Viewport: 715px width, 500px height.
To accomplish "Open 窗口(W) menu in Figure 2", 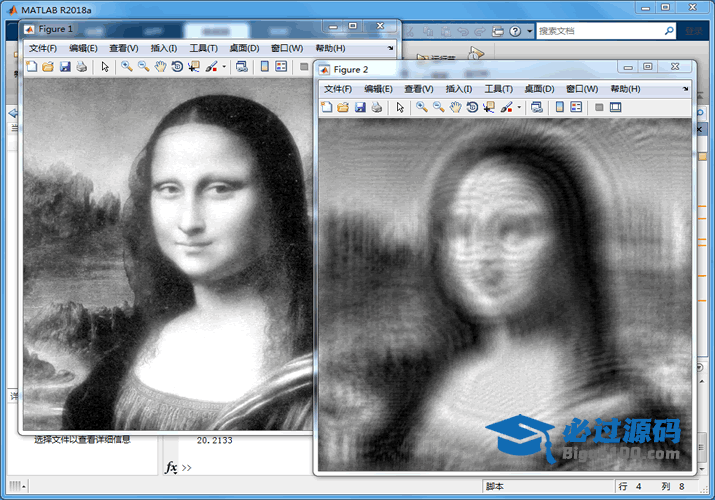I will 582,89.
